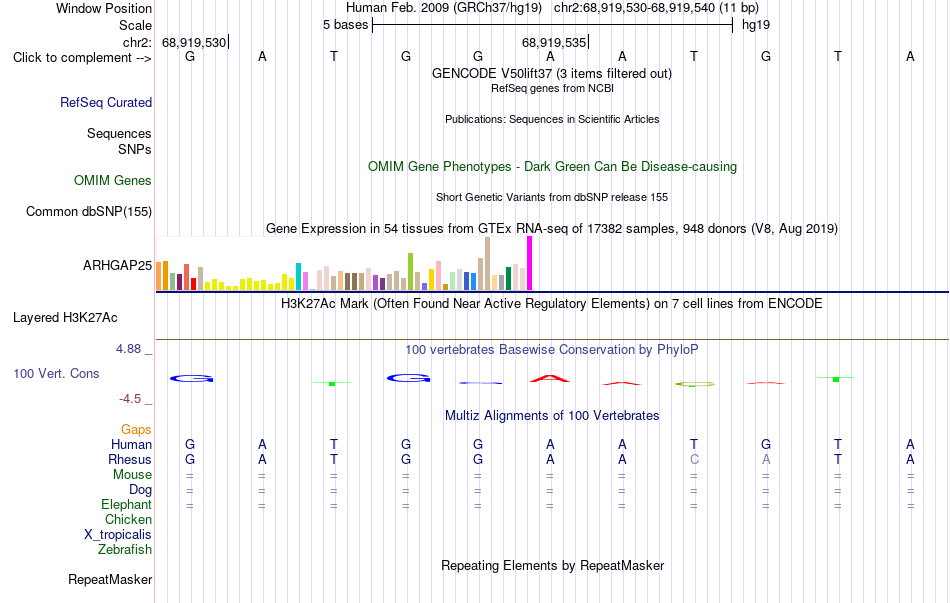The image size is (950, 603).
Task: Open the Layered H3K27Ac track label
Action: click(x=65, y=318)
